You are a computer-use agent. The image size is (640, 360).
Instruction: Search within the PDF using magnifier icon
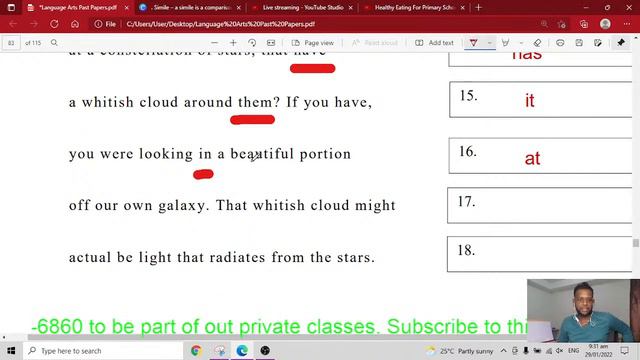(x=54, y=42)
